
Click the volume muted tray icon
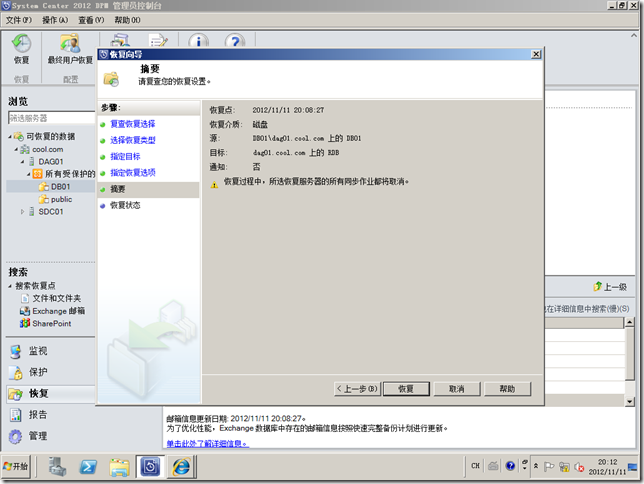(x=579, y=467)
